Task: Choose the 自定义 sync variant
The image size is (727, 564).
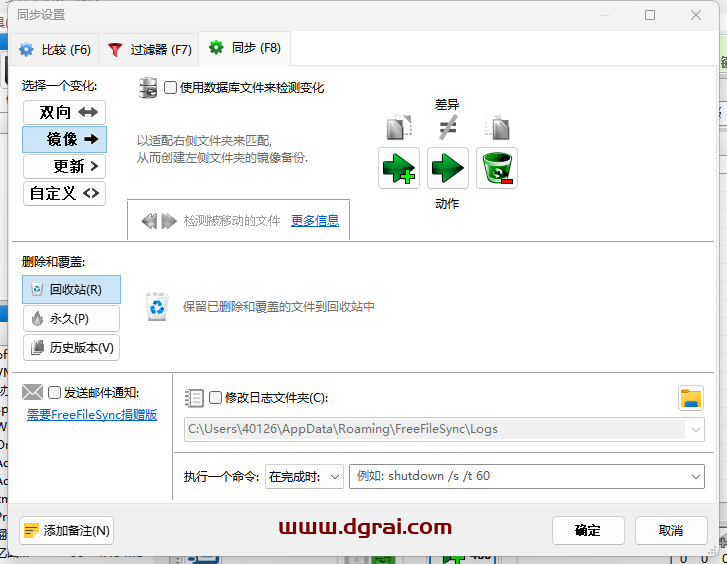Action: tap(64, 193)
